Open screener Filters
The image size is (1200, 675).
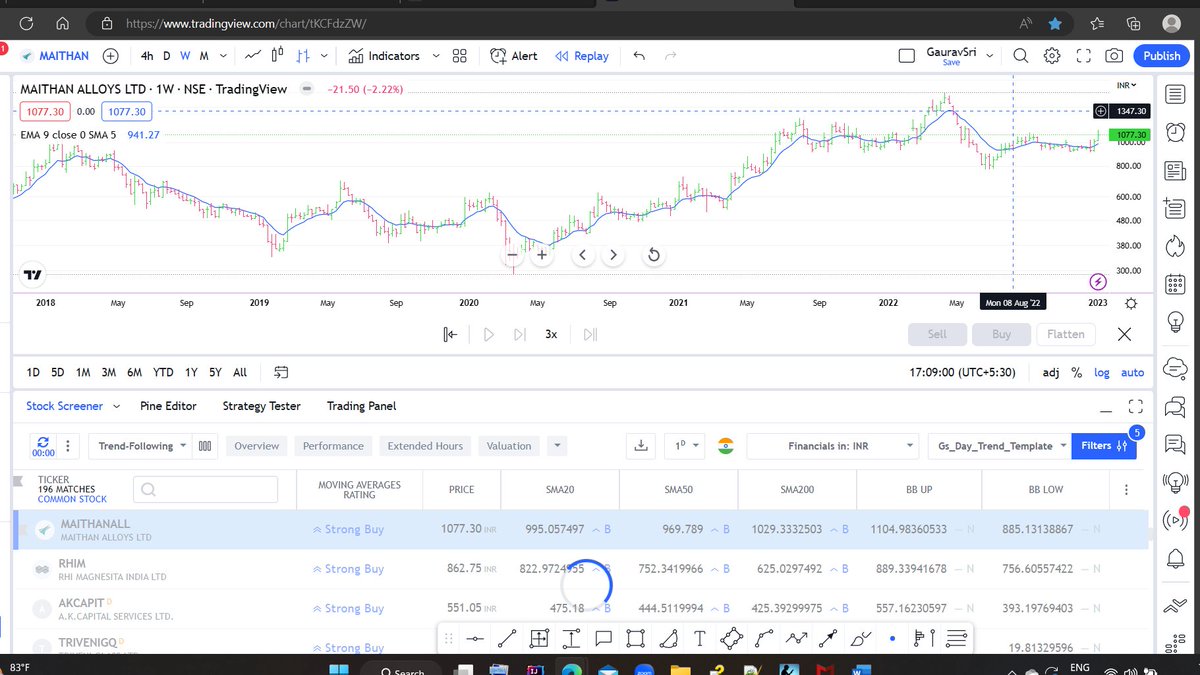coord(1104,446)
